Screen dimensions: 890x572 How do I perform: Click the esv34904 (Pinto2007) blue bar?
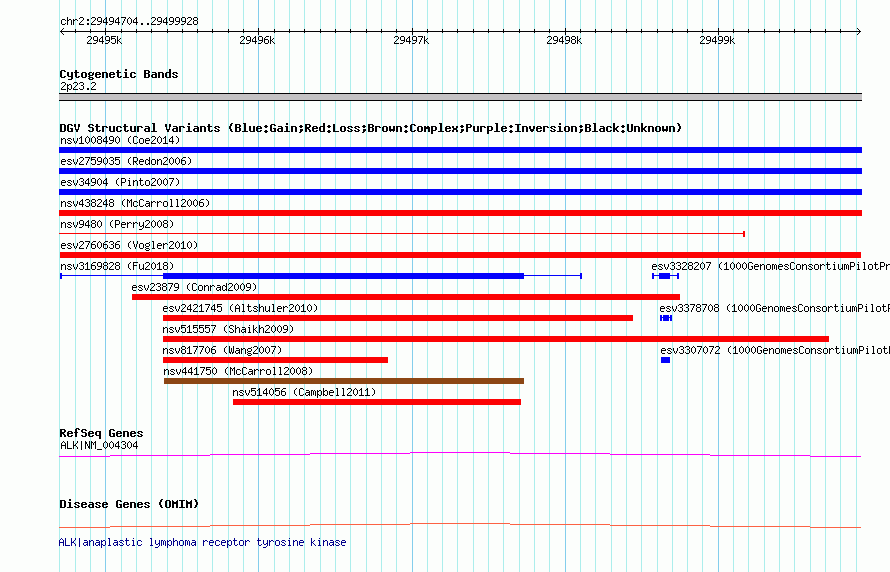460,192
